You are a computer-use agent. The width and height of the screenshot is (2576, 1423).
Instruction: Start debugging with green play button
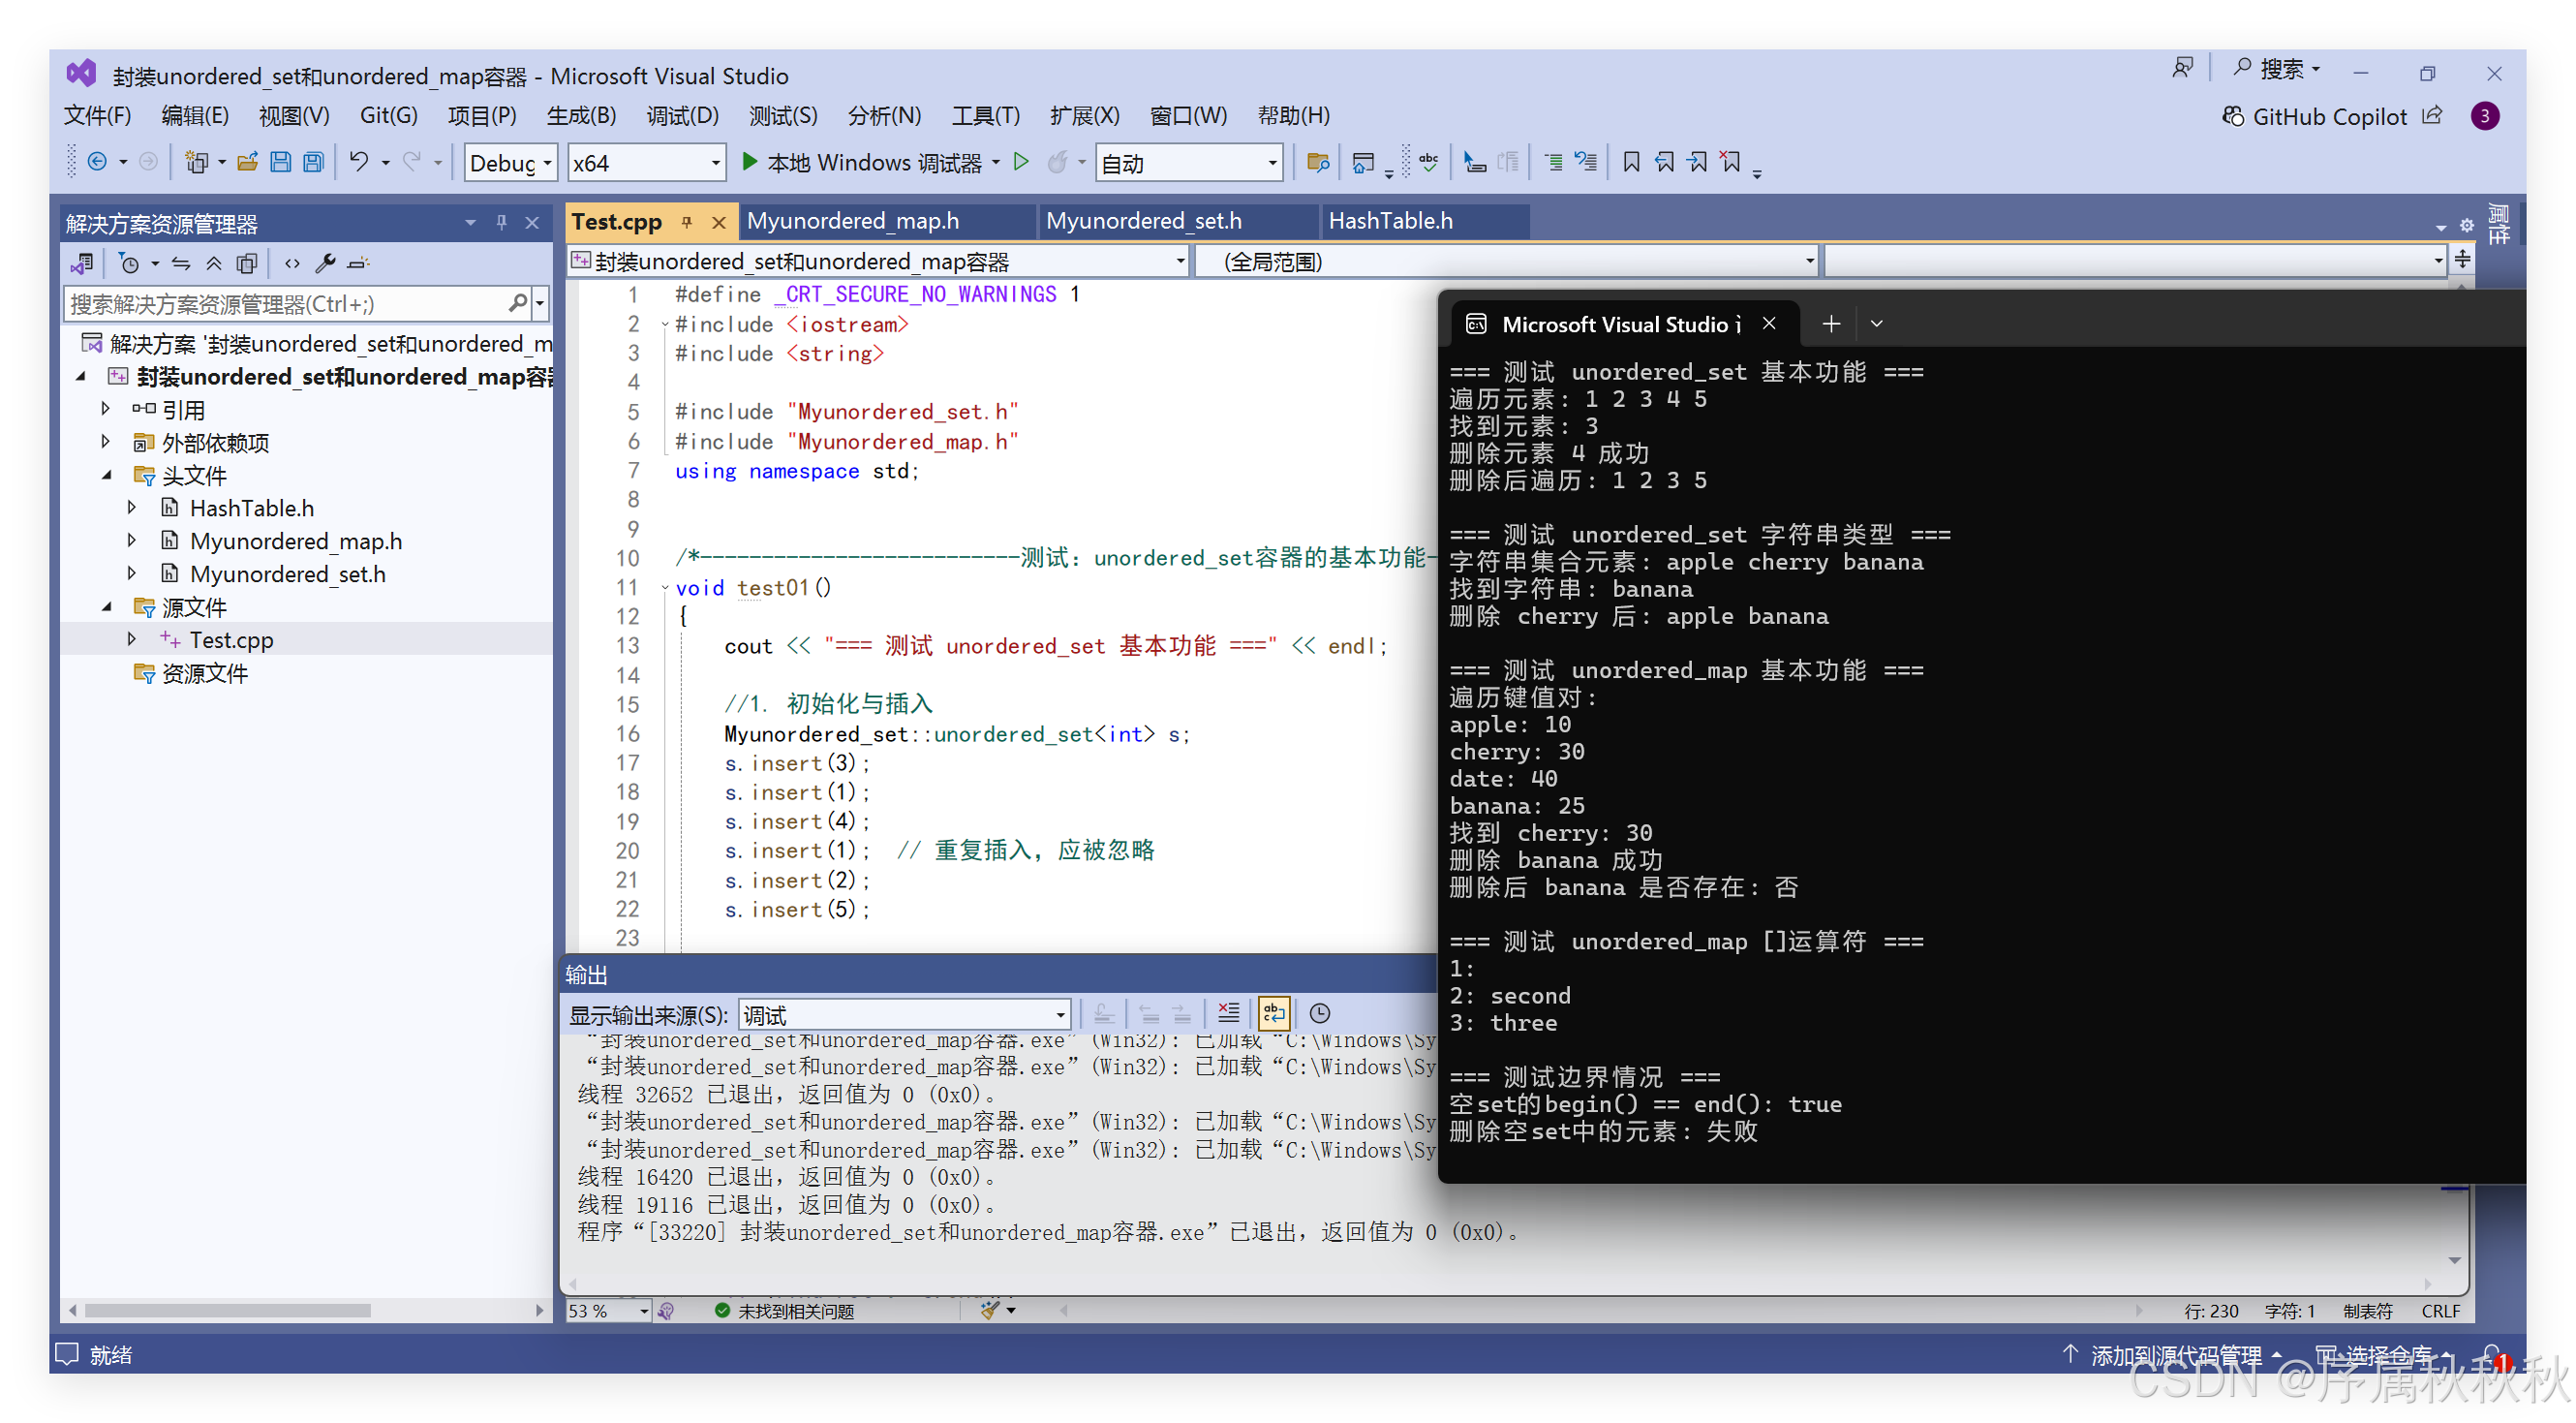(x=750, y=162)
